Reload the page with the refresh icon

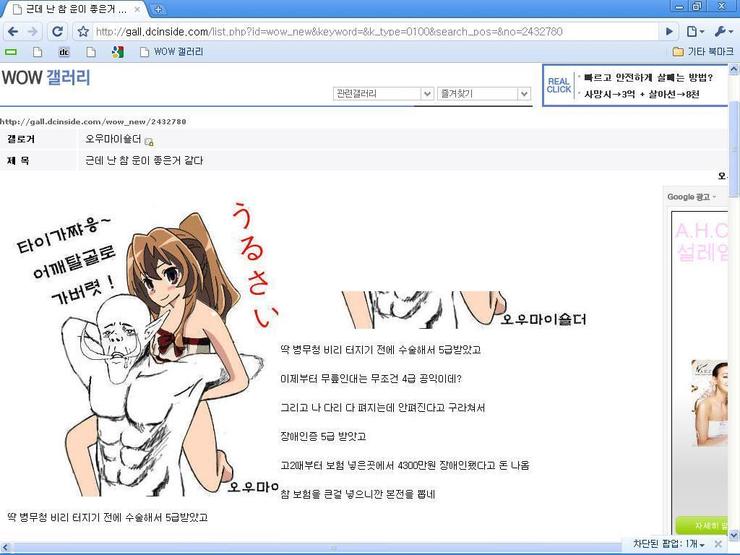point(58,32)
